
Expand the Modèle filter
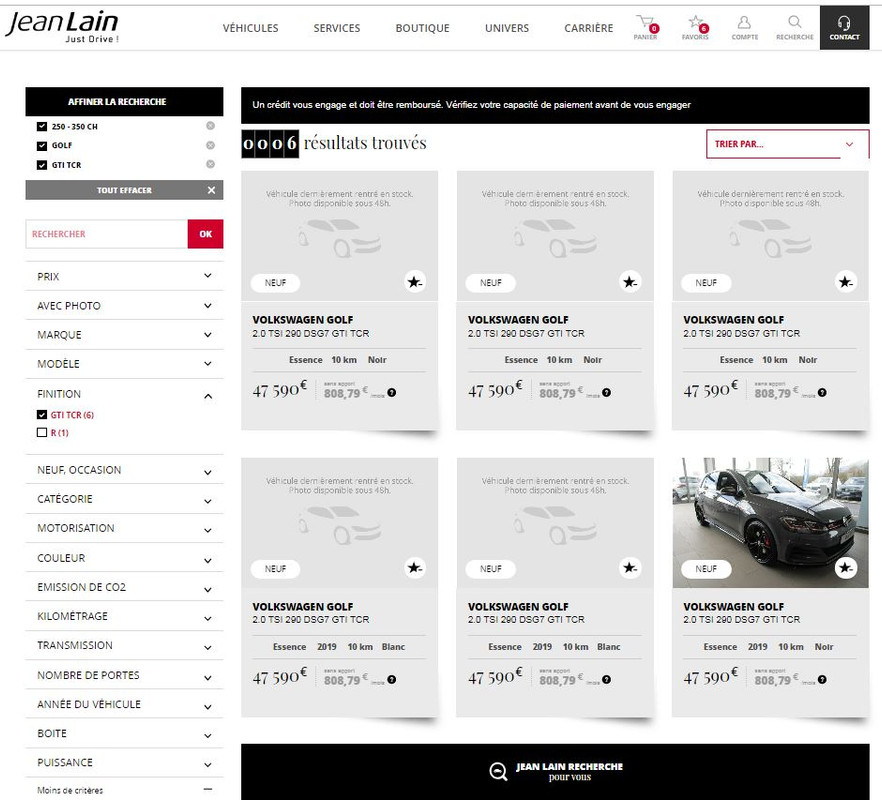click(124, 364)
